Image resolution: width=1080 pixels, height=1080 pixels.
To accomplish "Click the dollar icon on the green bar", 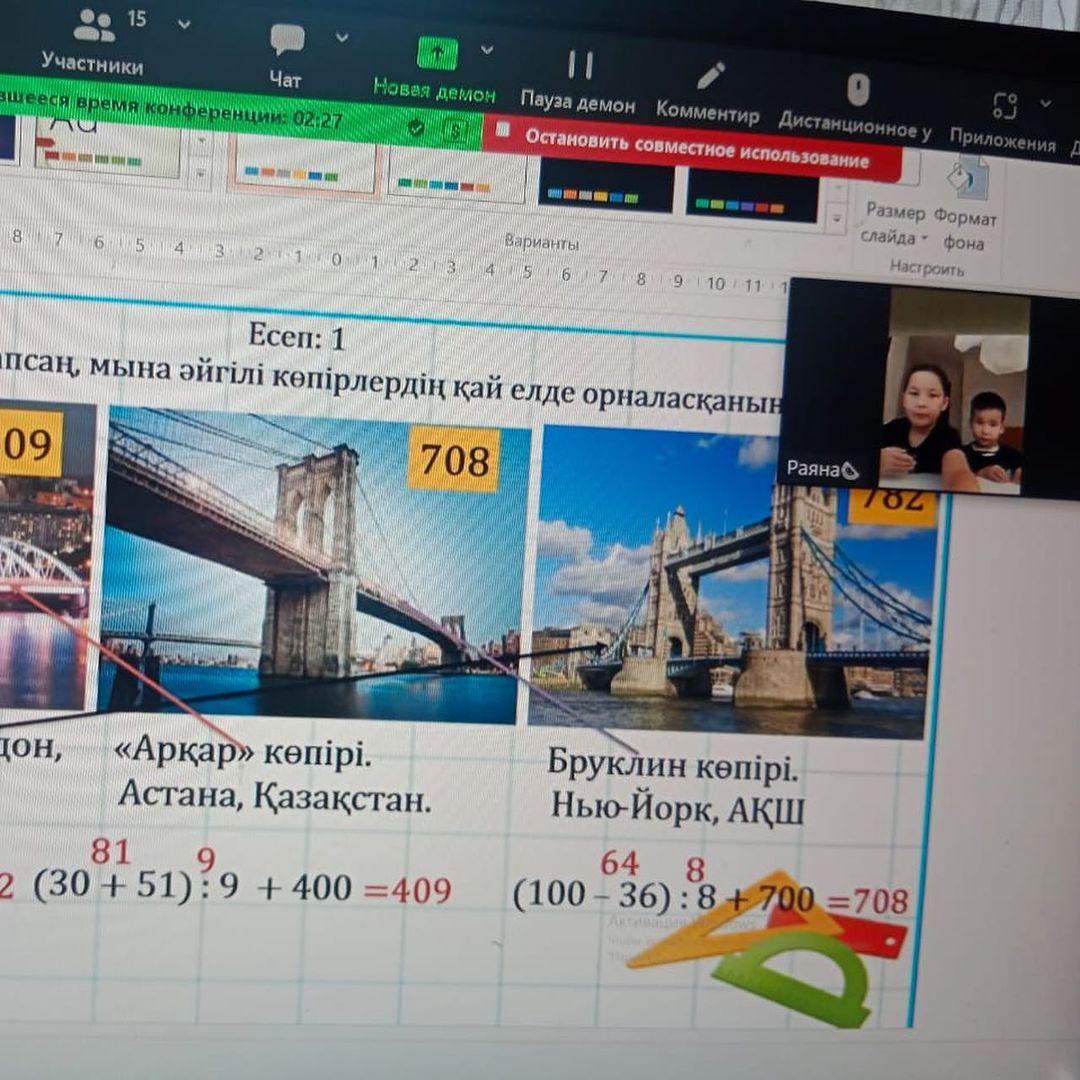I will (x=455, y=130).
